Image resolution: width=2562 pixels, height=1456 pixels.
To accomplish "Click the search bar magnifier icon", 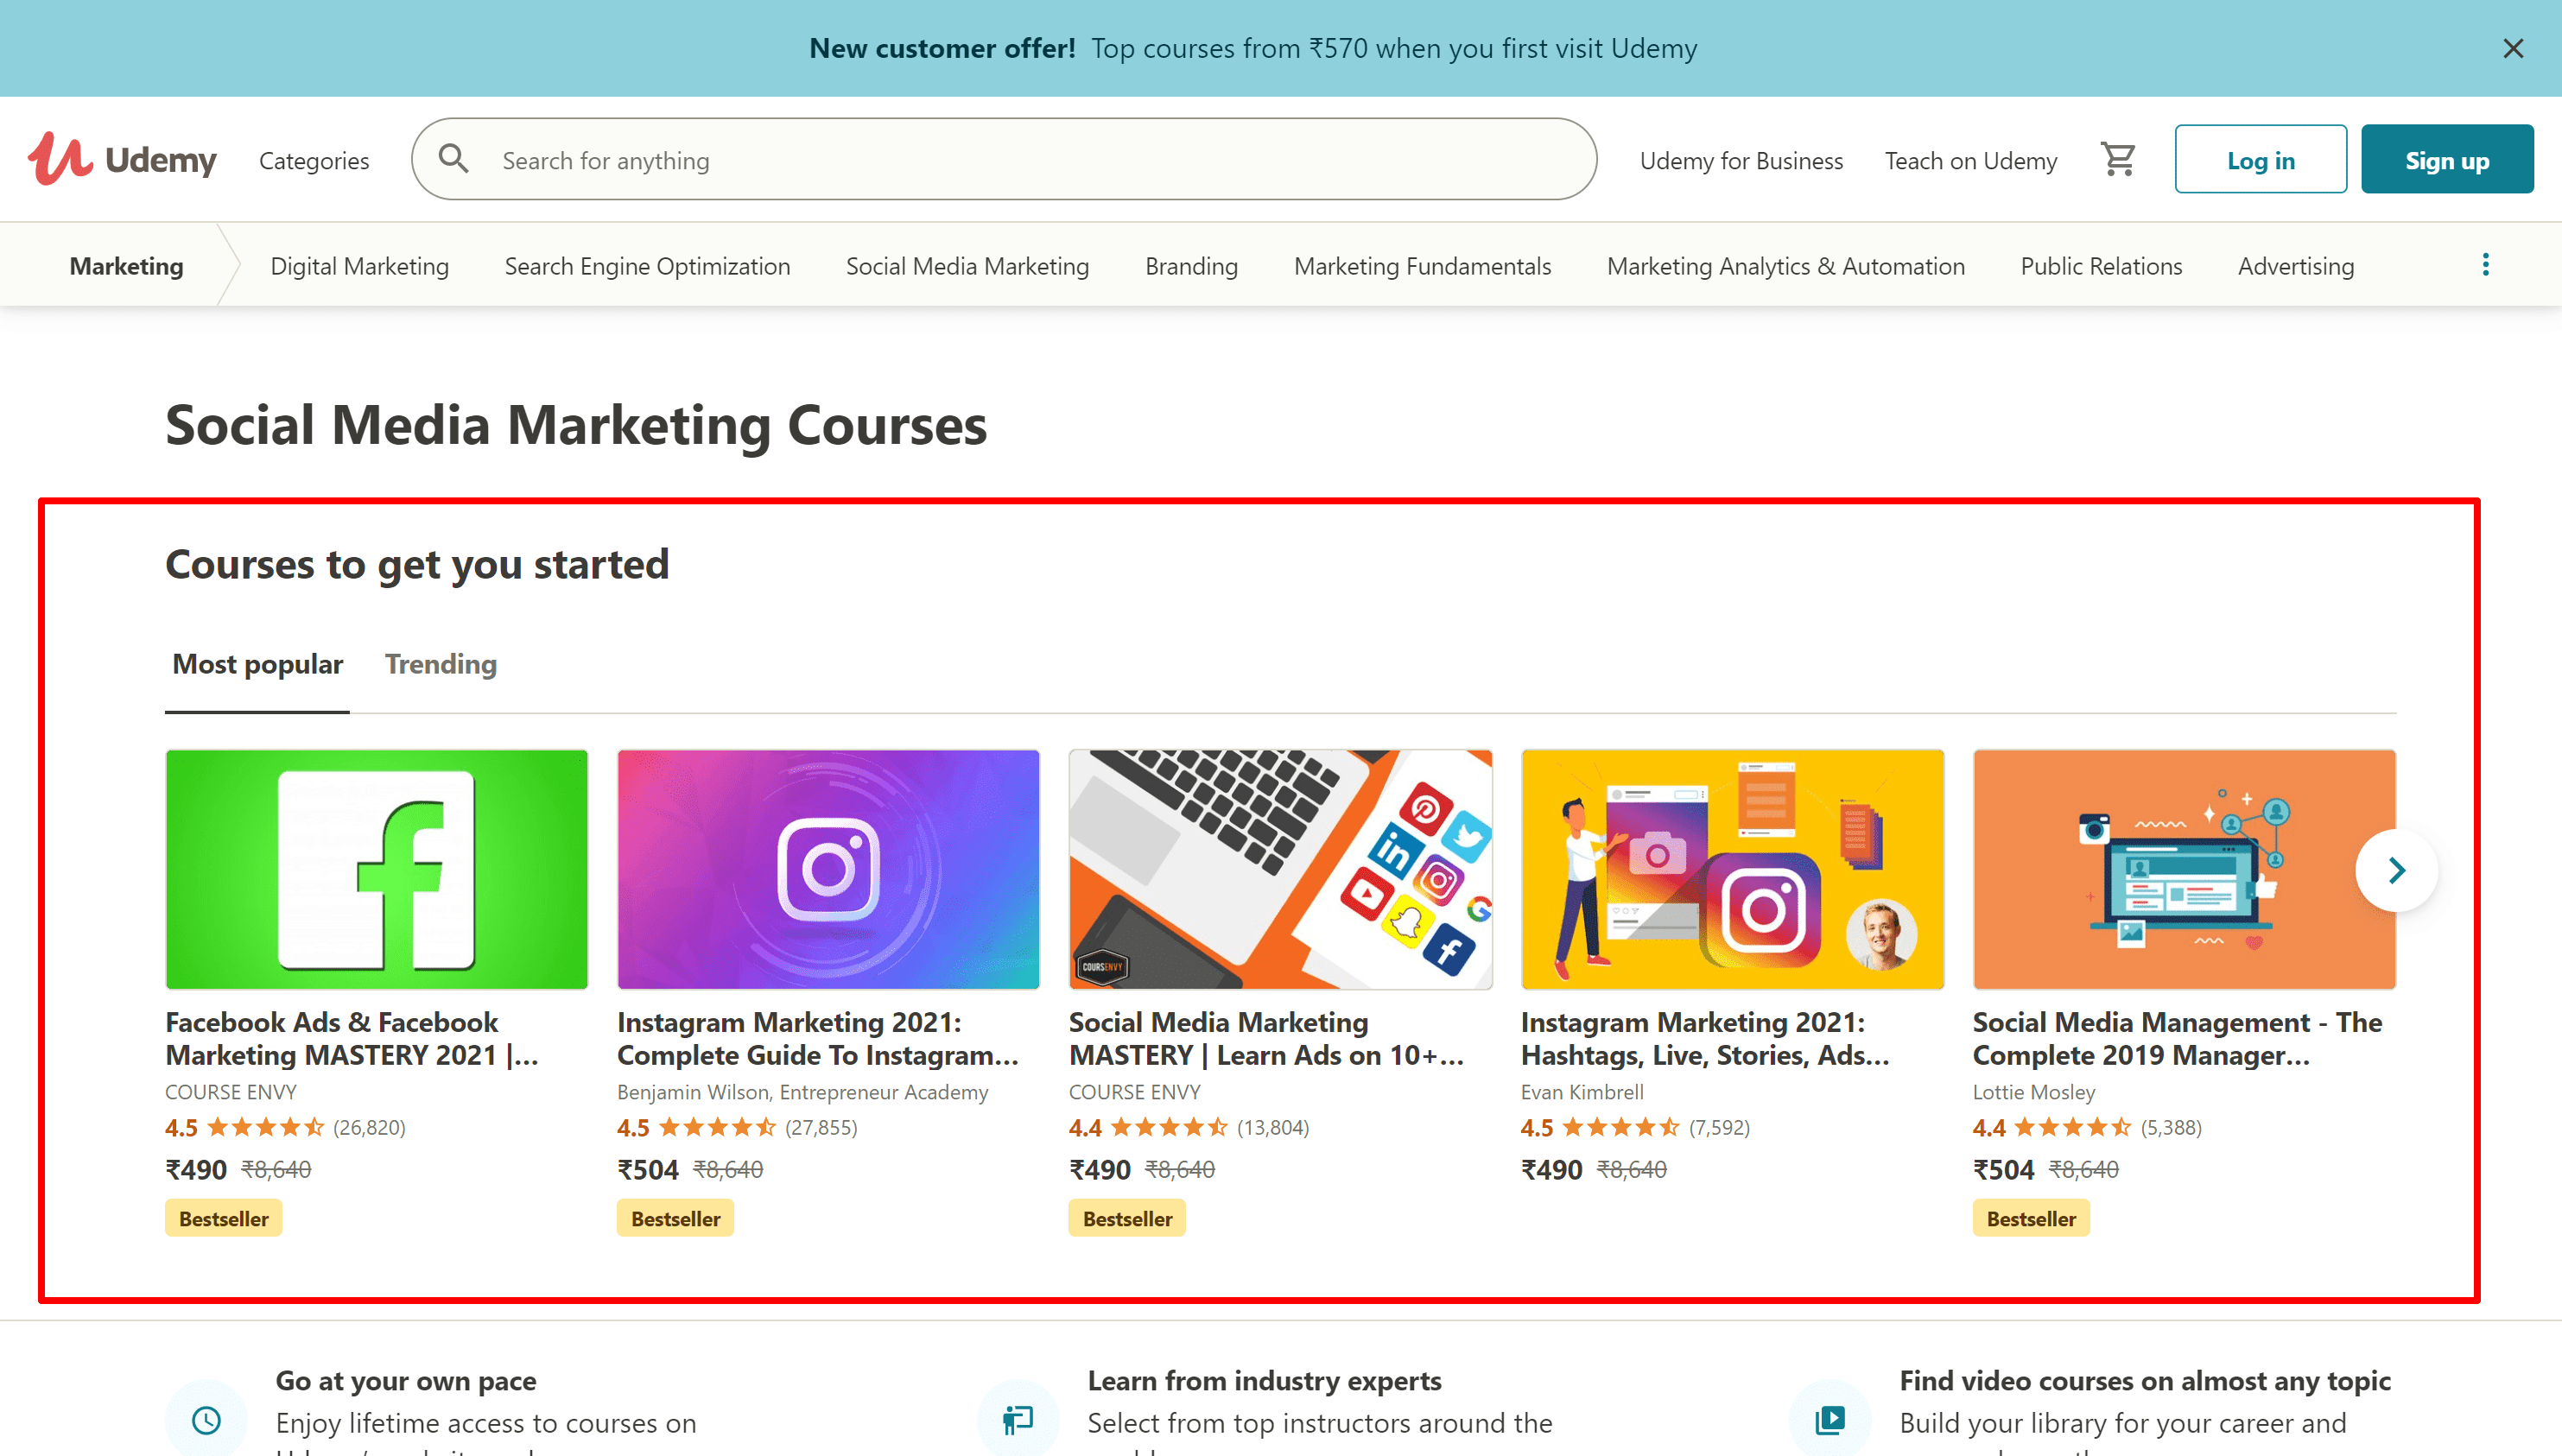I will tap(454, 158).
